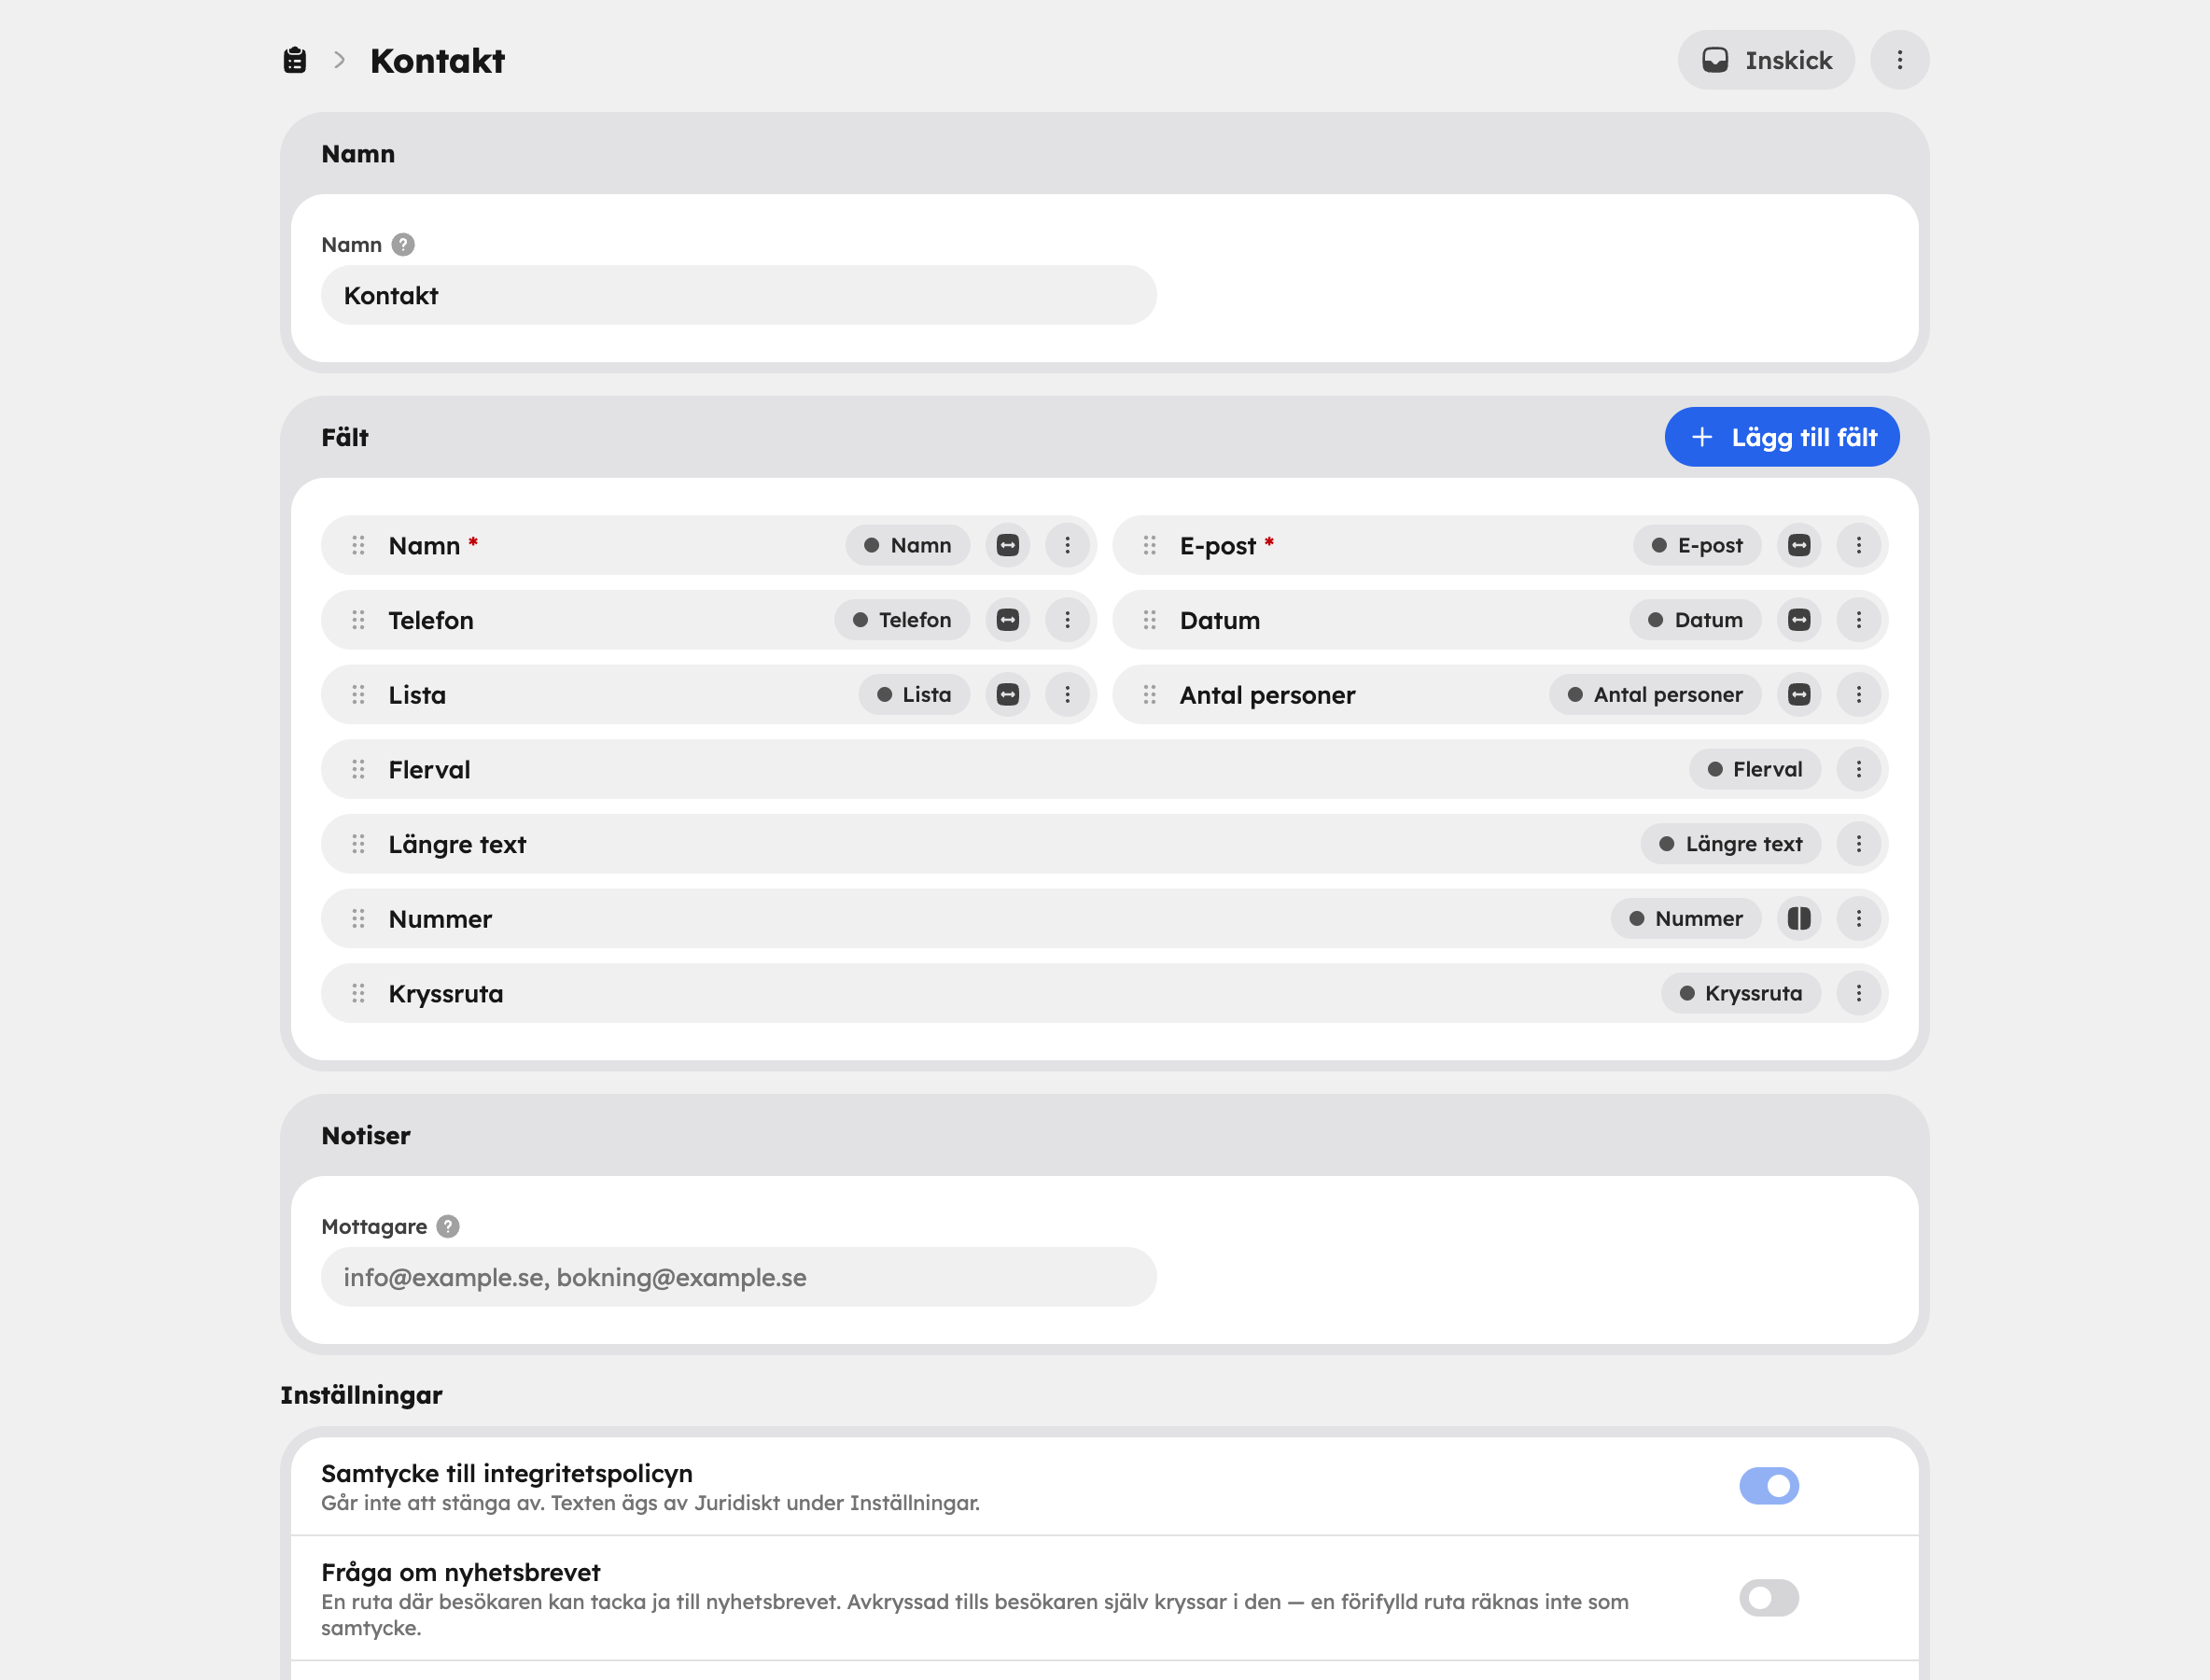The width and height of the screenshot is (2210, 1680).
Task: Grab the drag handle of Kryssruta field
Action: [x=358, y=993]
